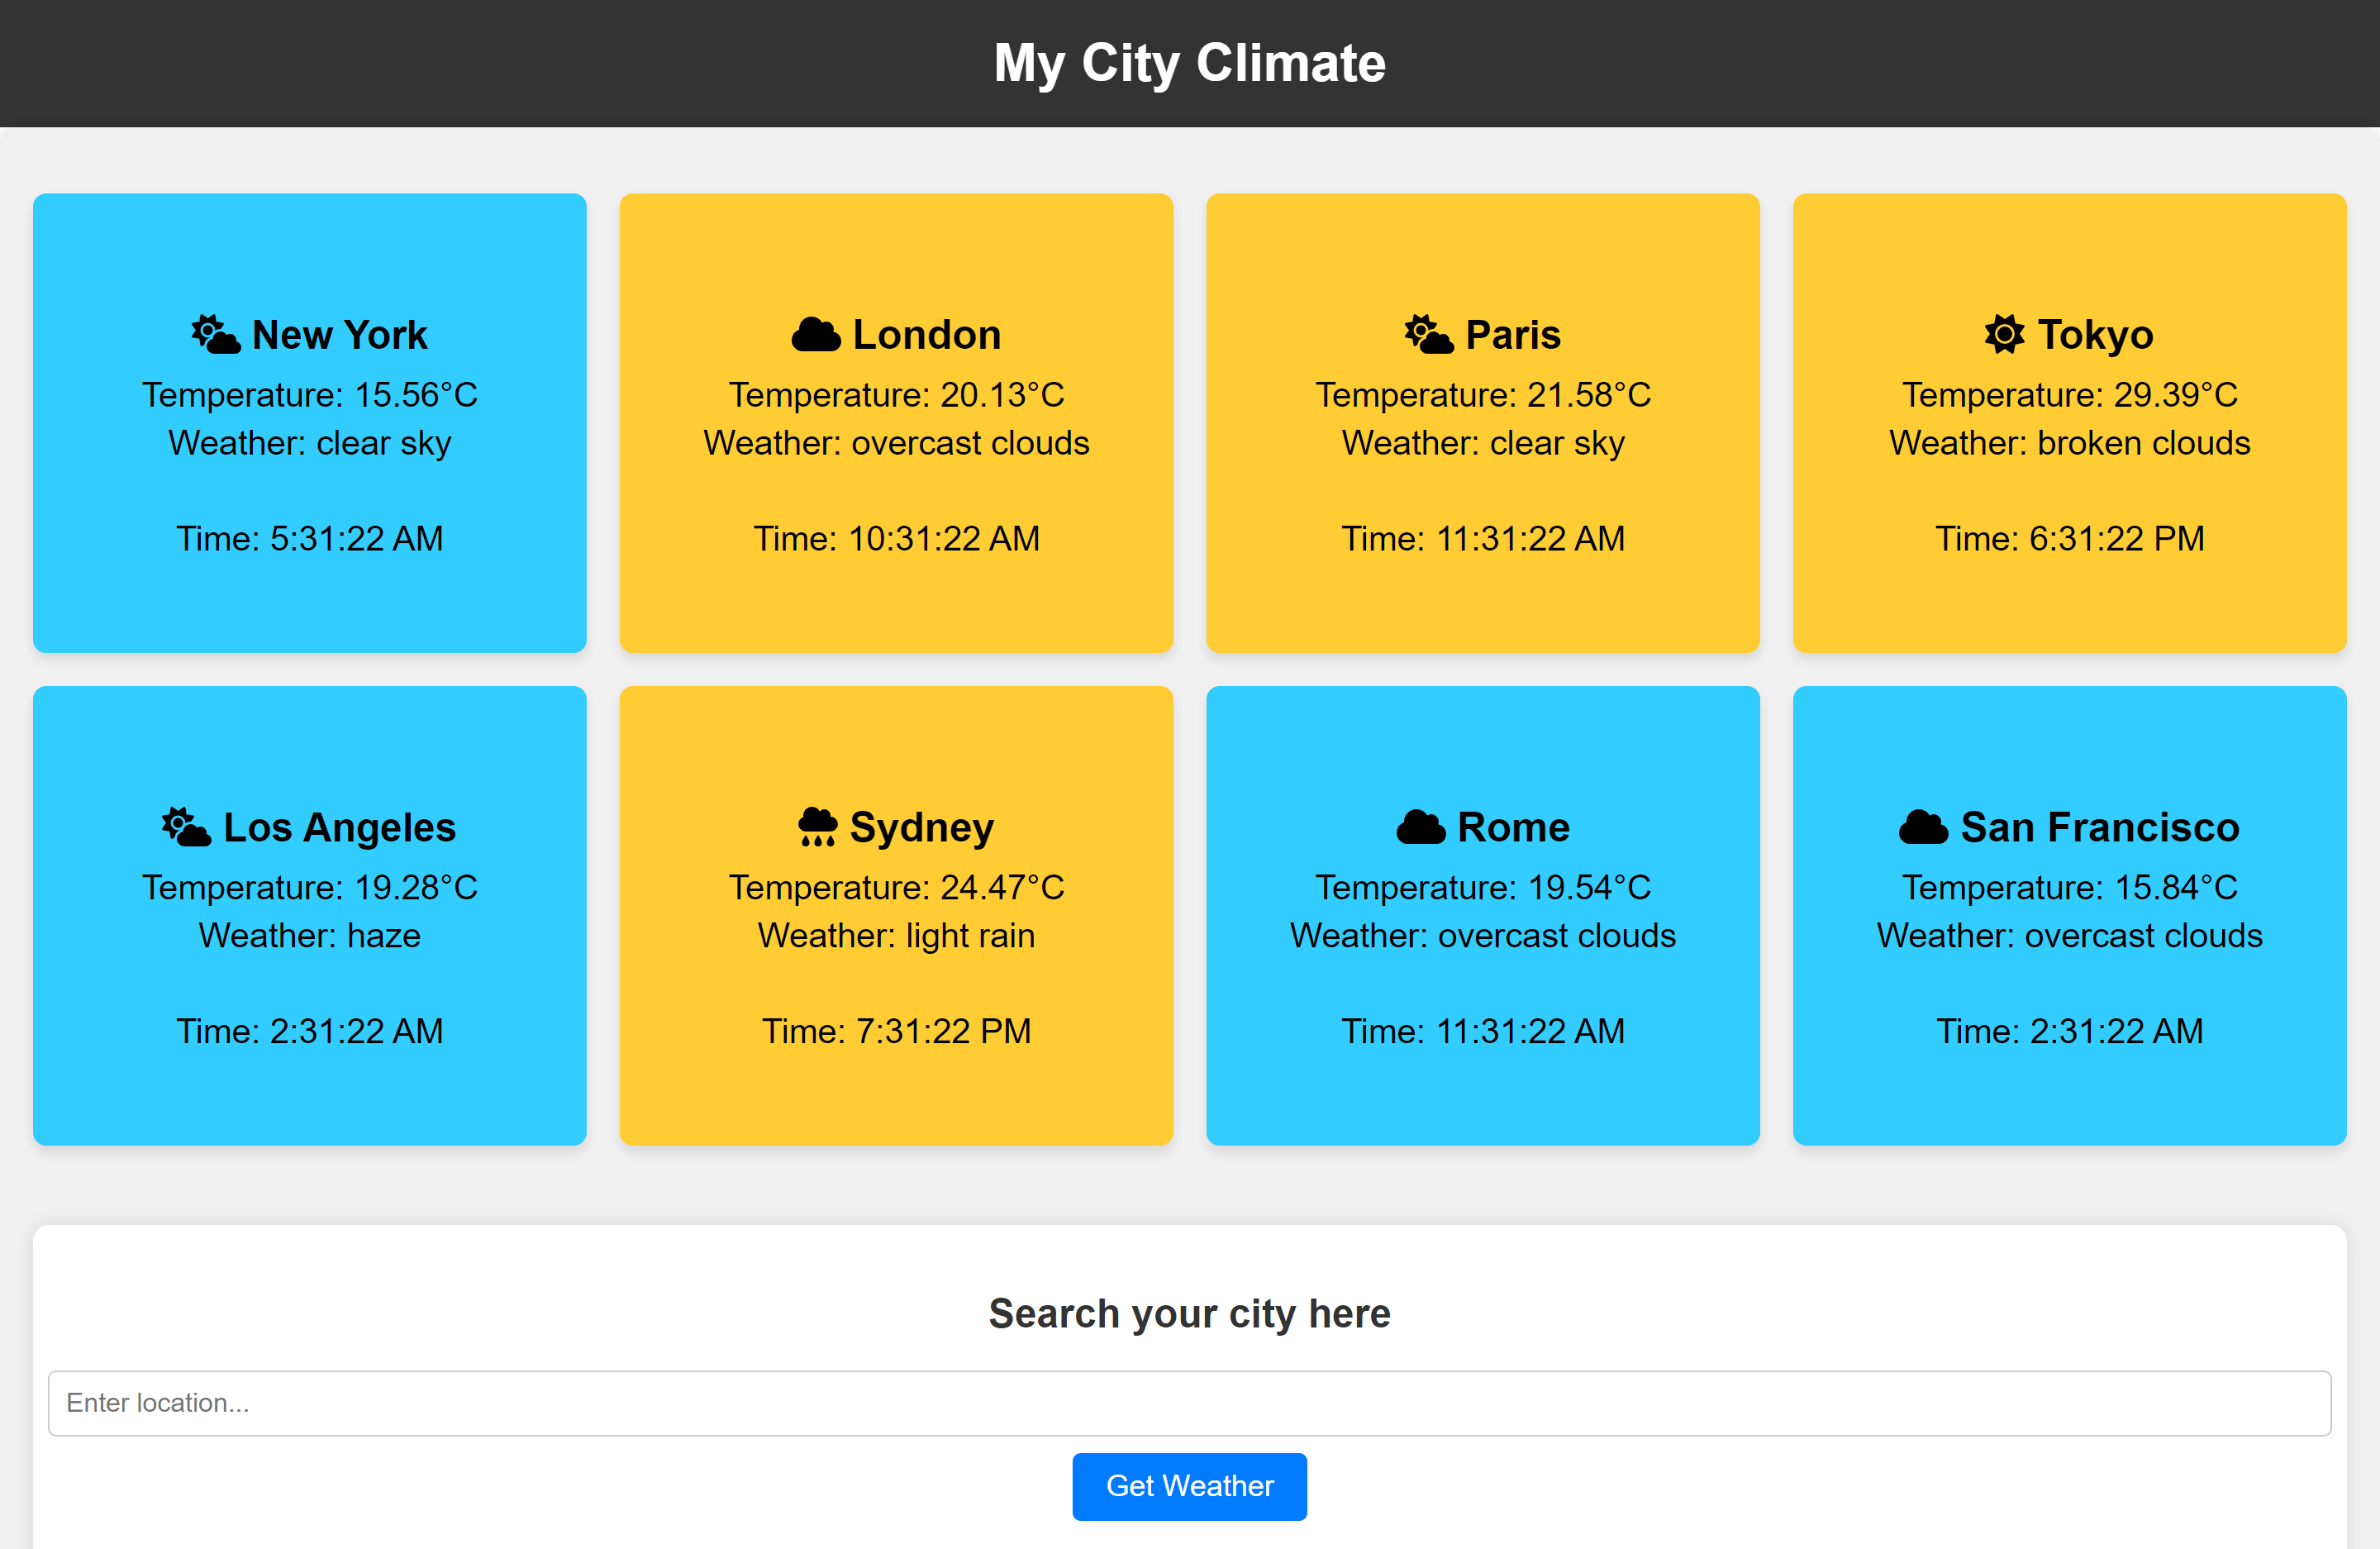The width and height of the screenshot is (2380, 1549).
Task: Select the Tokyo city name heading
Action: coord(2095,335)
